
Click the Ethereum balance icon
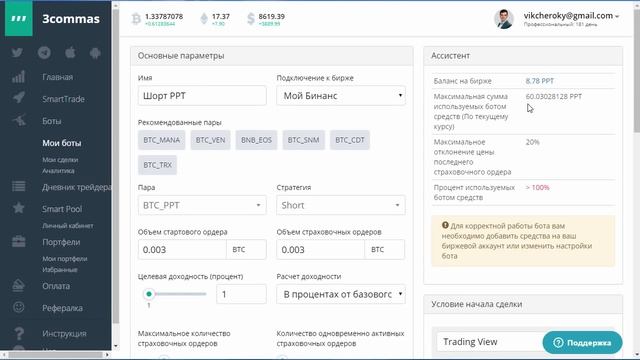coord(204,19)
